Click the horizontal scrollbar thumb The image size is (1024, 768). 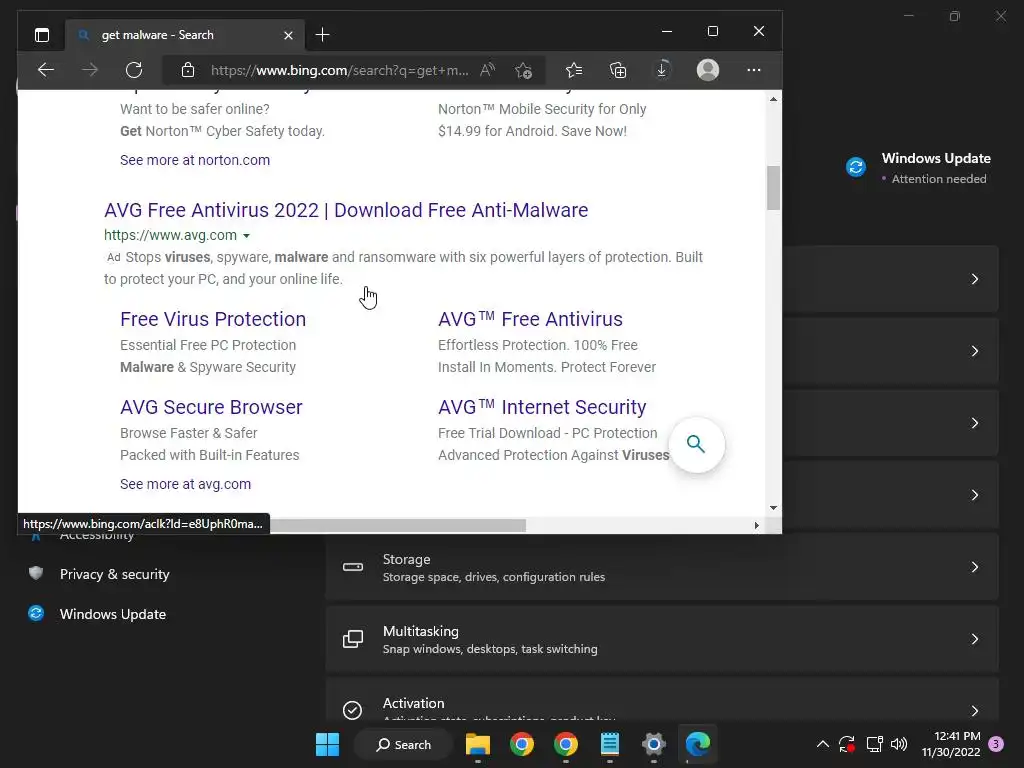[x=398, y=526]
